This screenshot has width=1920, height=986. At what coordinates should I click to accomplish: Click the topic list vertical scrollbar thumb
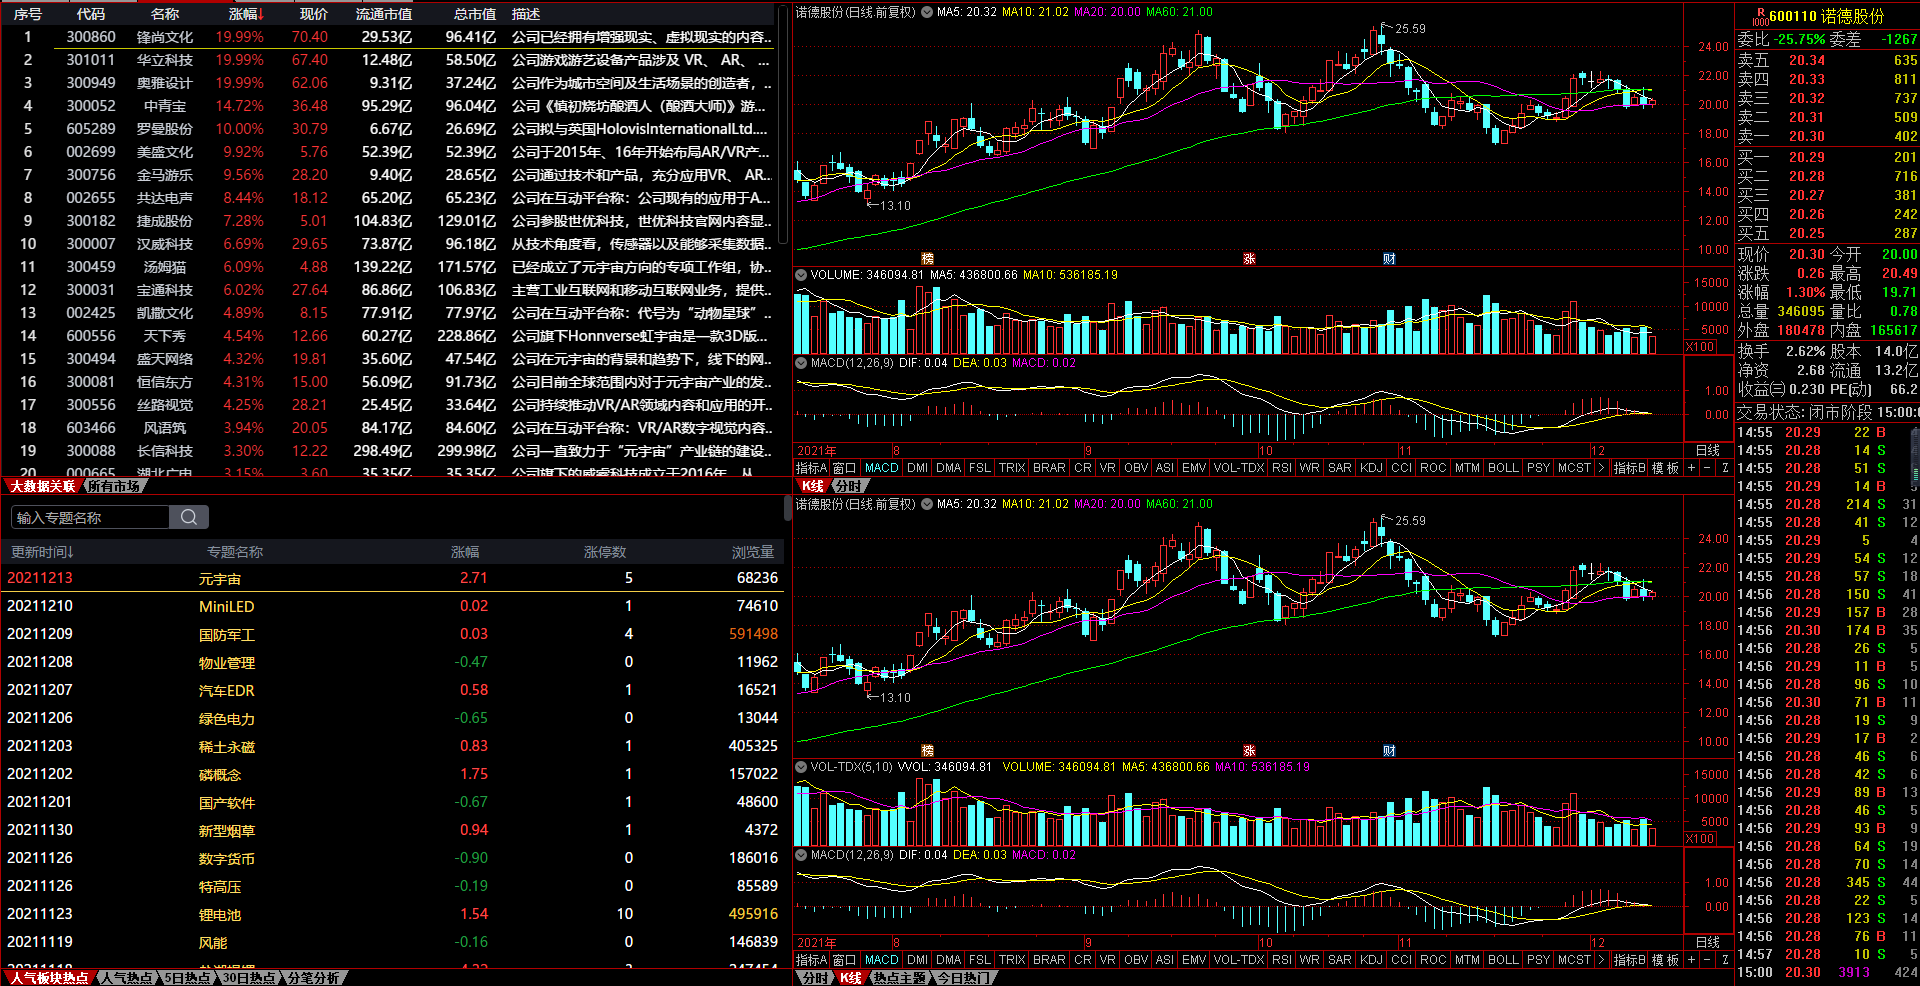(788, 508)
